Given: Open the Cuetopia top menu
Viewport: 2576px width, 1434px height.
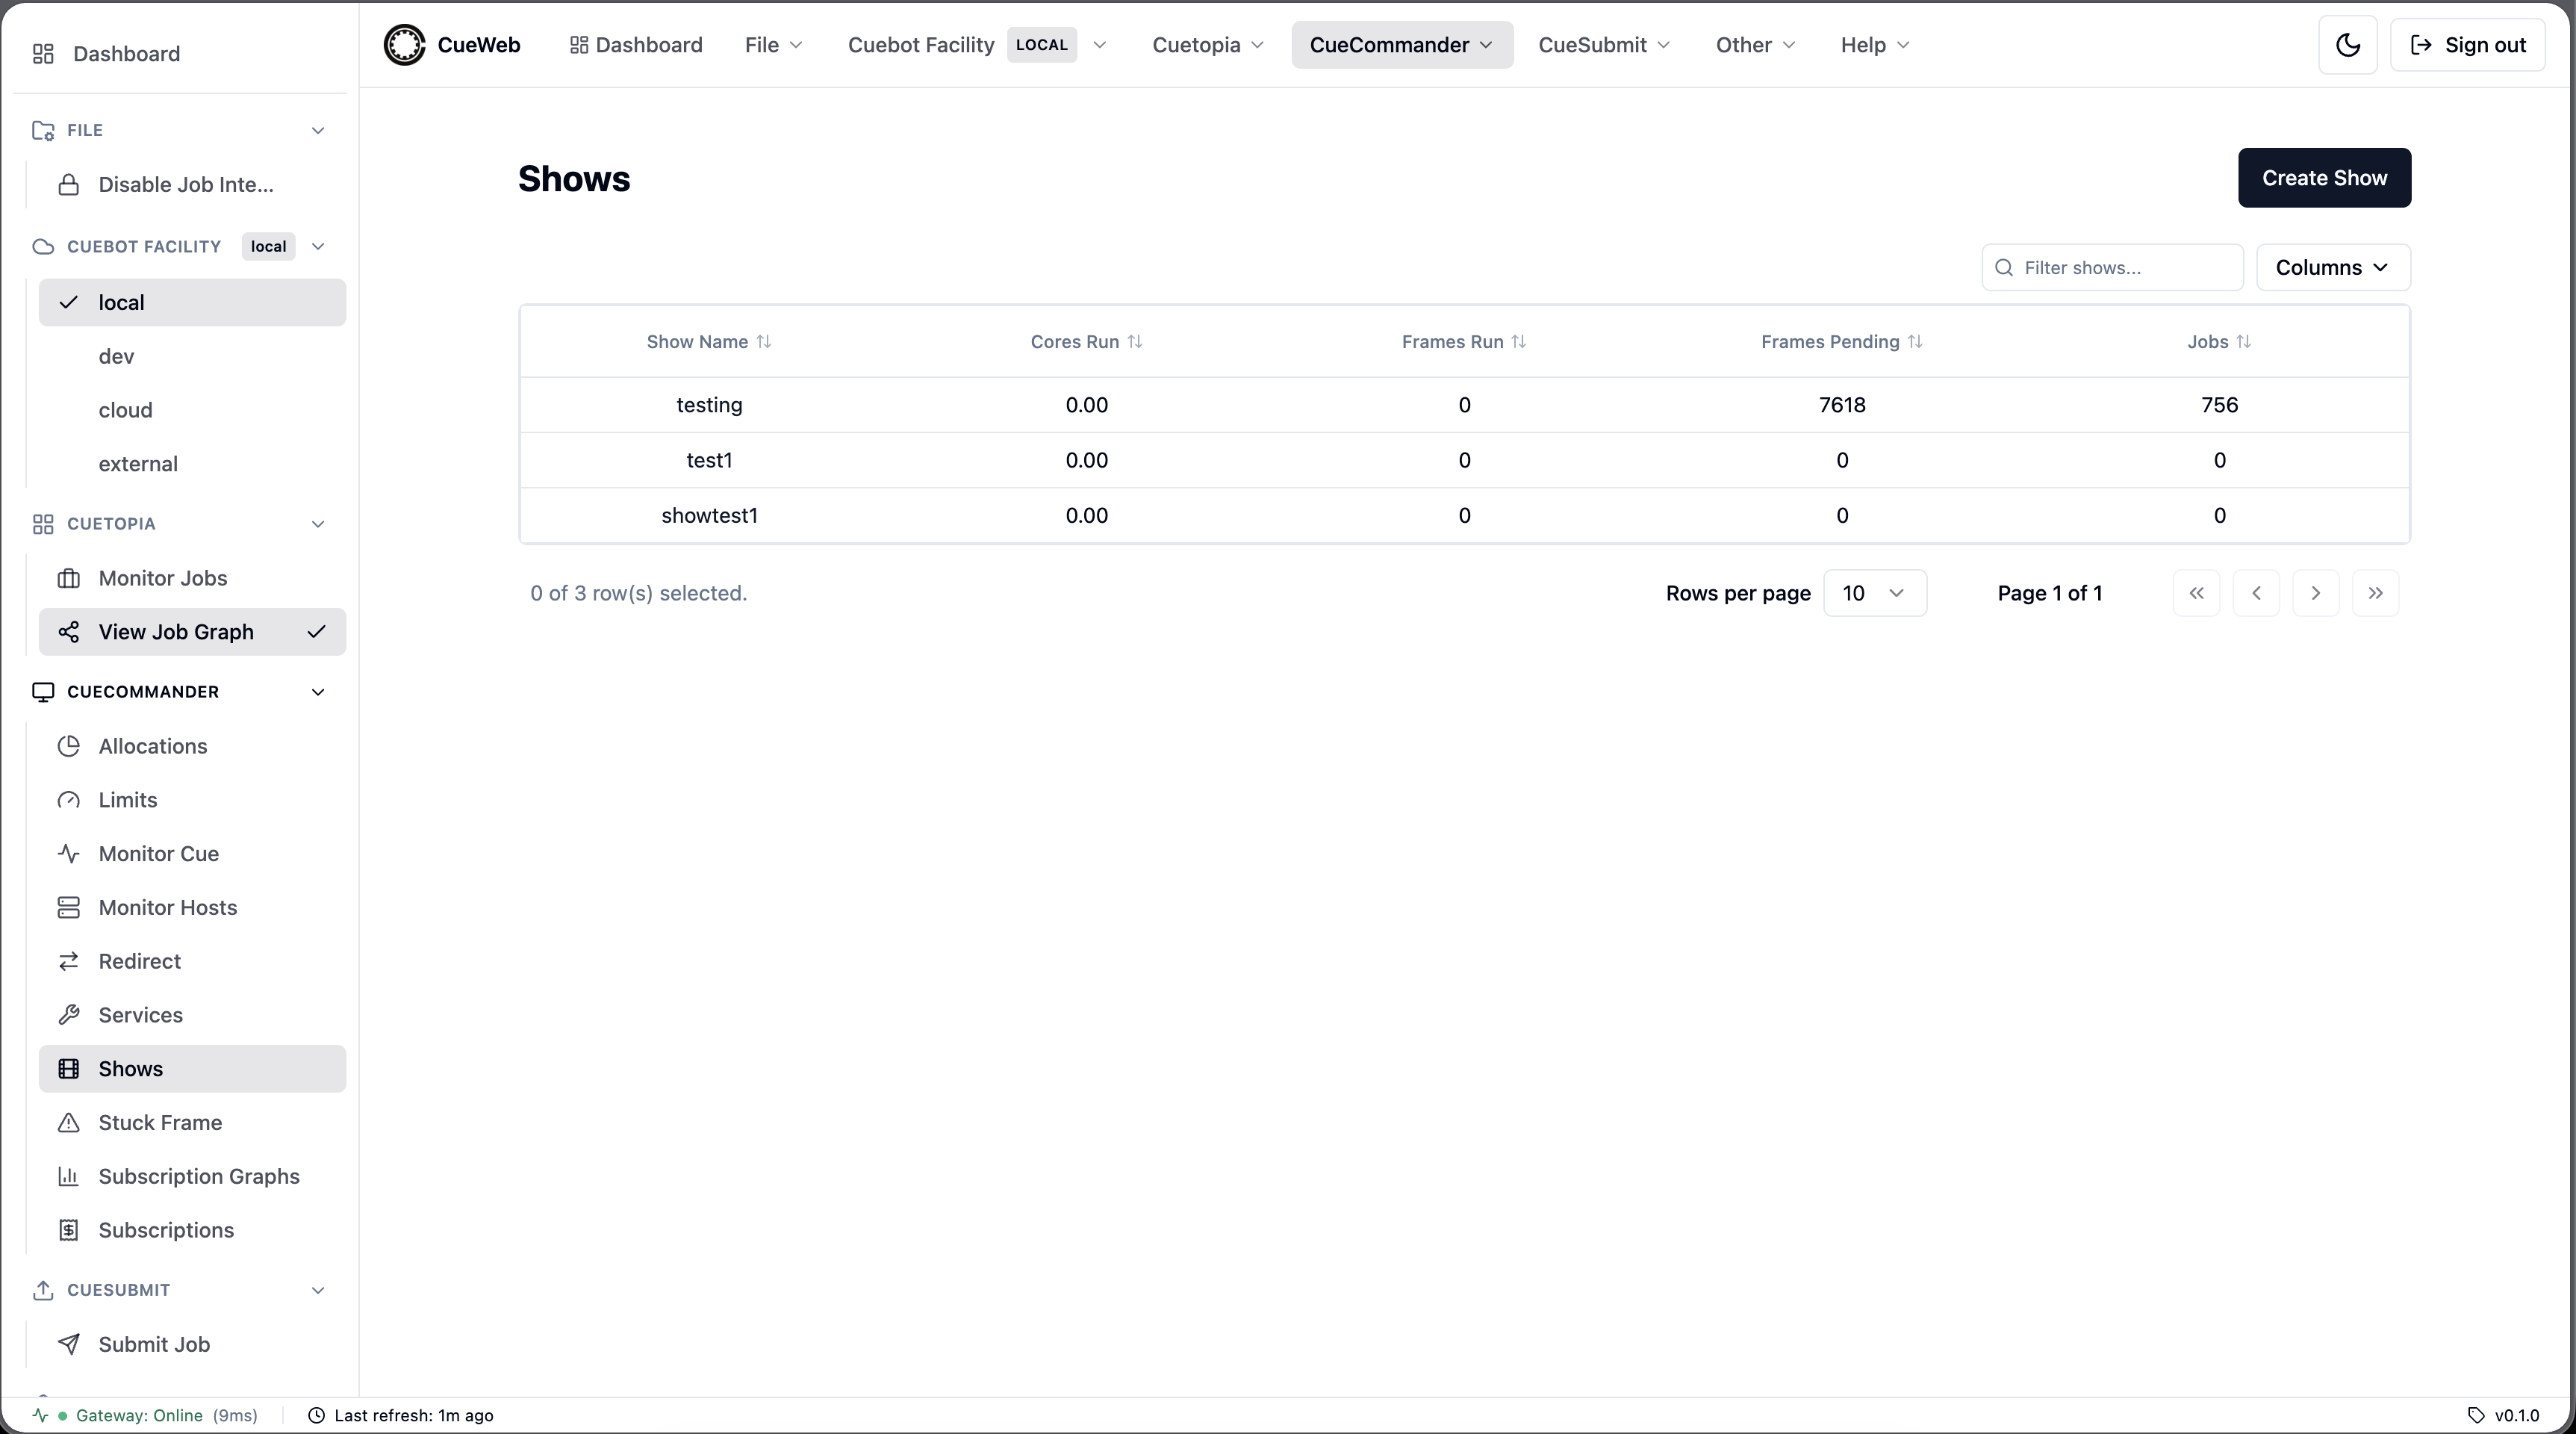Looking at the screenshot, I should pos(1208,45).
